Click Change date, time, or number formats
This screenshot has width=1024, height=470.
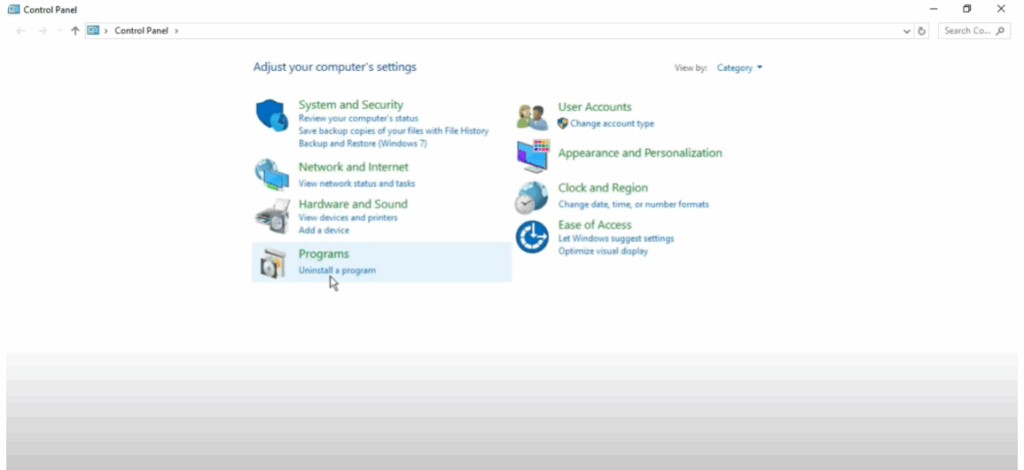pos(633,205)
